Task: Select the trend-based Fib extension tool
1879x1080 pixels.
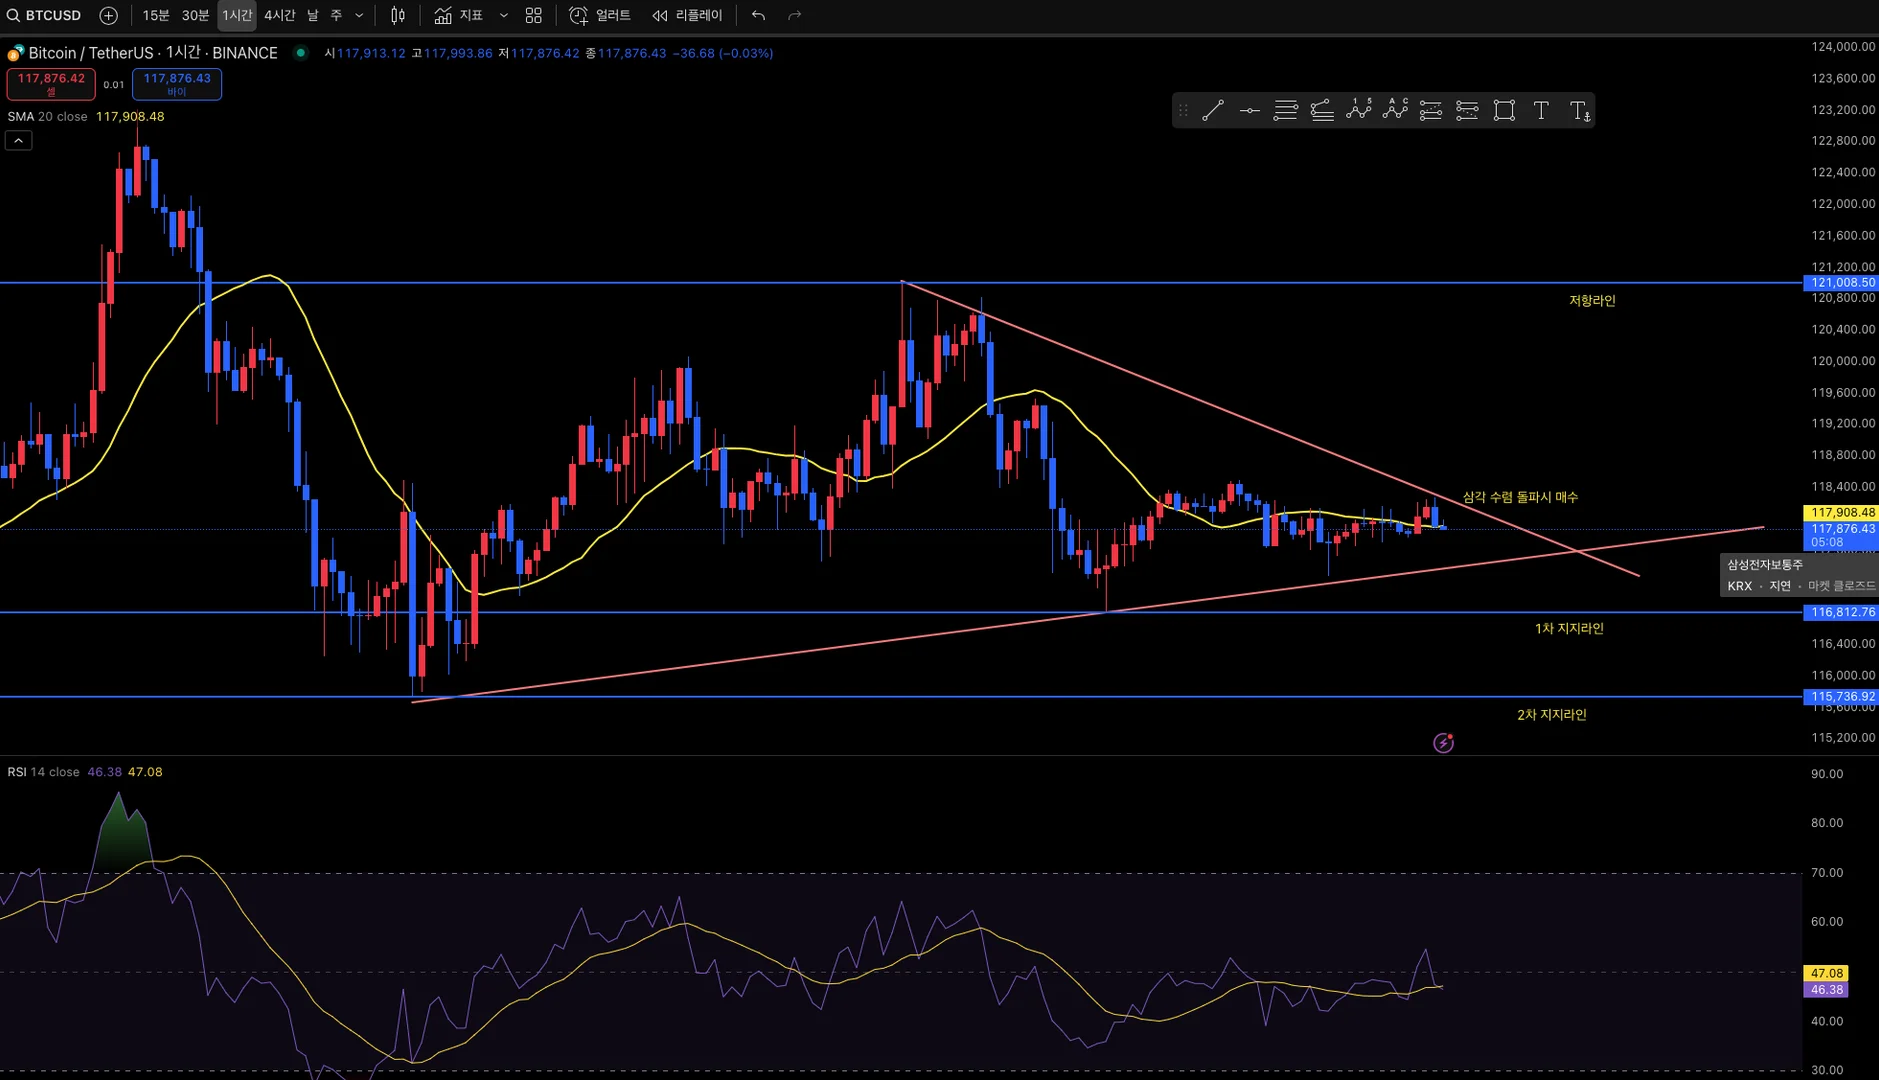Action: [1322, 111]
